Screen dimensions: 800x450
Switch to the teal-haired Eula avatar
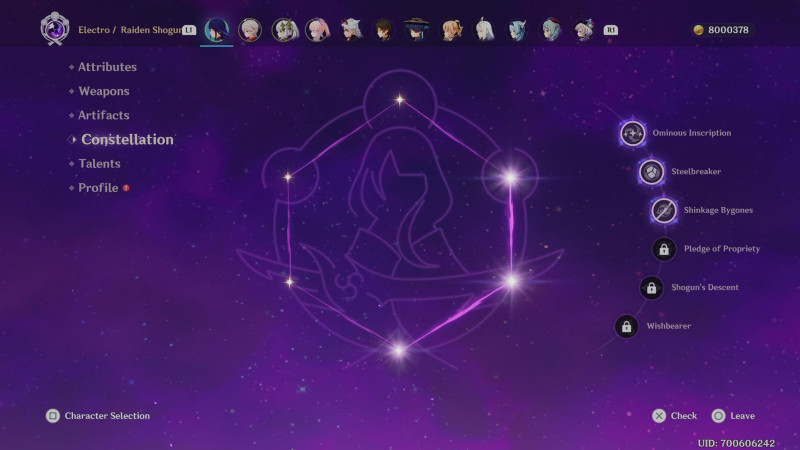(517, 30)
